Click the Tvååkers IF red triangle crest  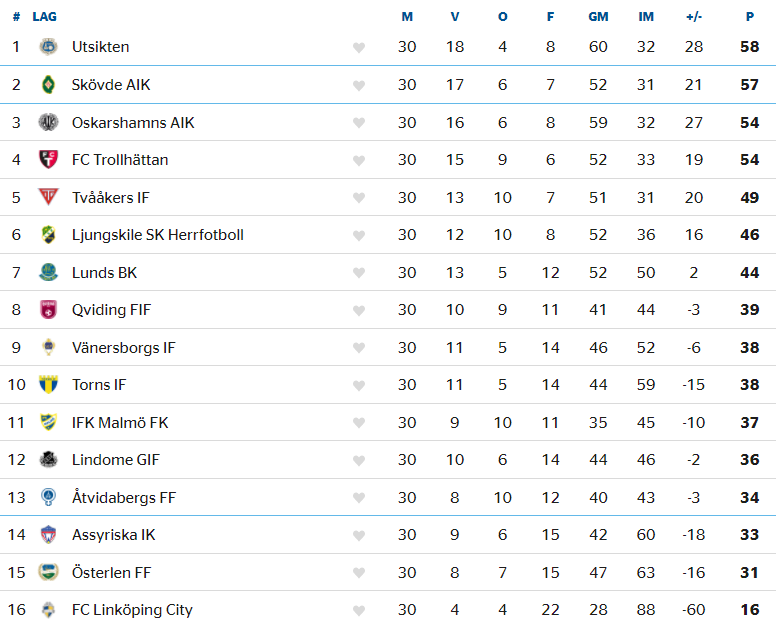pos(48,197)
